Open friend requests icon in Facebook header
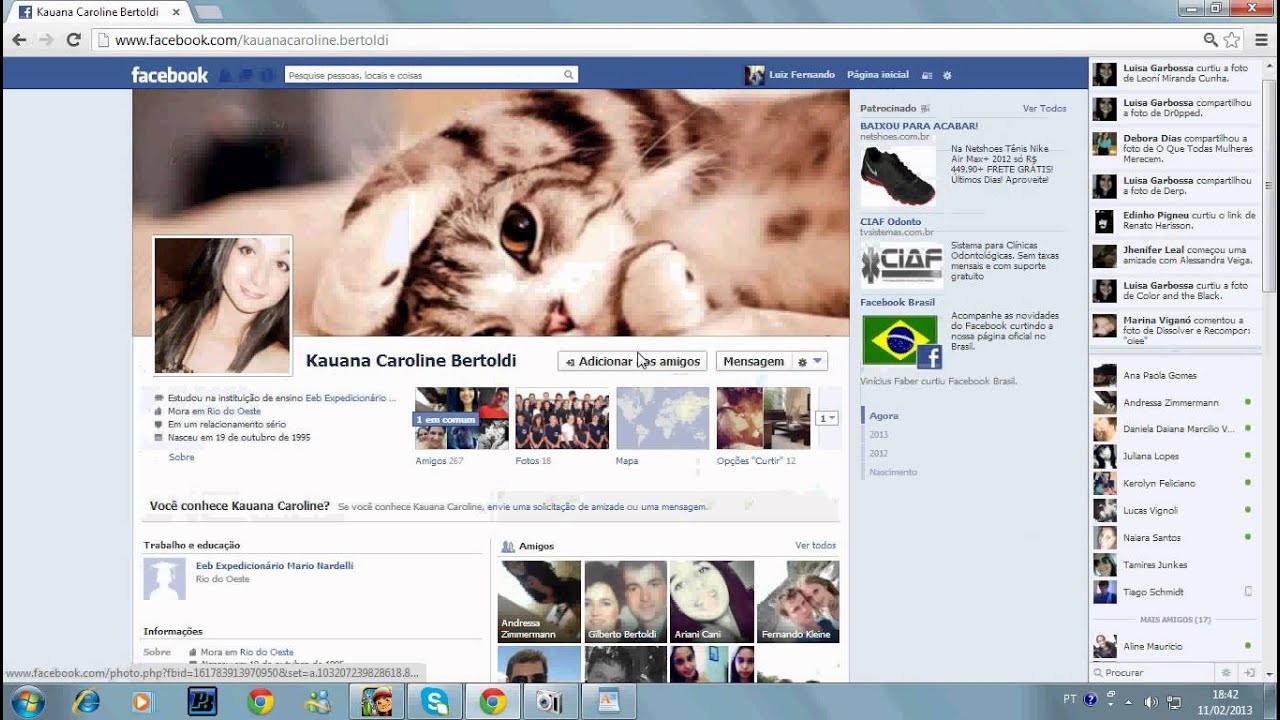 coord(225,75)
